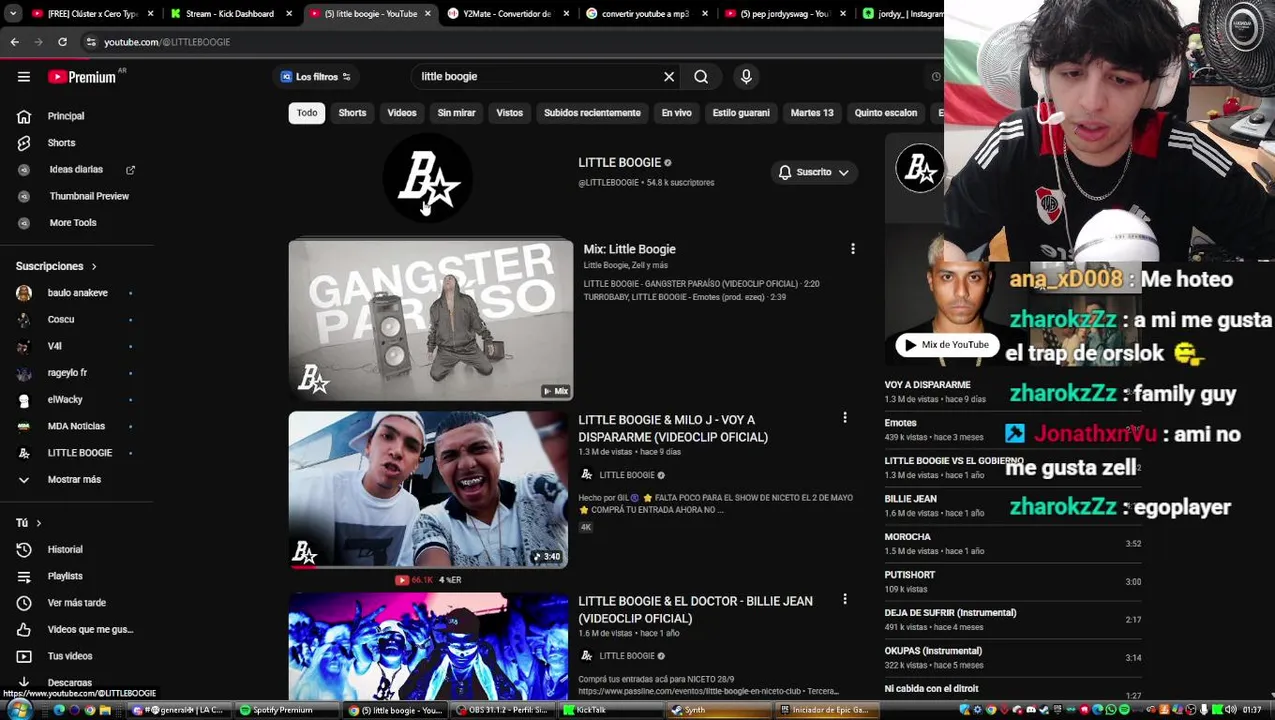Open the Gangster Paraíso mix thumbnail

click(431, 319)
